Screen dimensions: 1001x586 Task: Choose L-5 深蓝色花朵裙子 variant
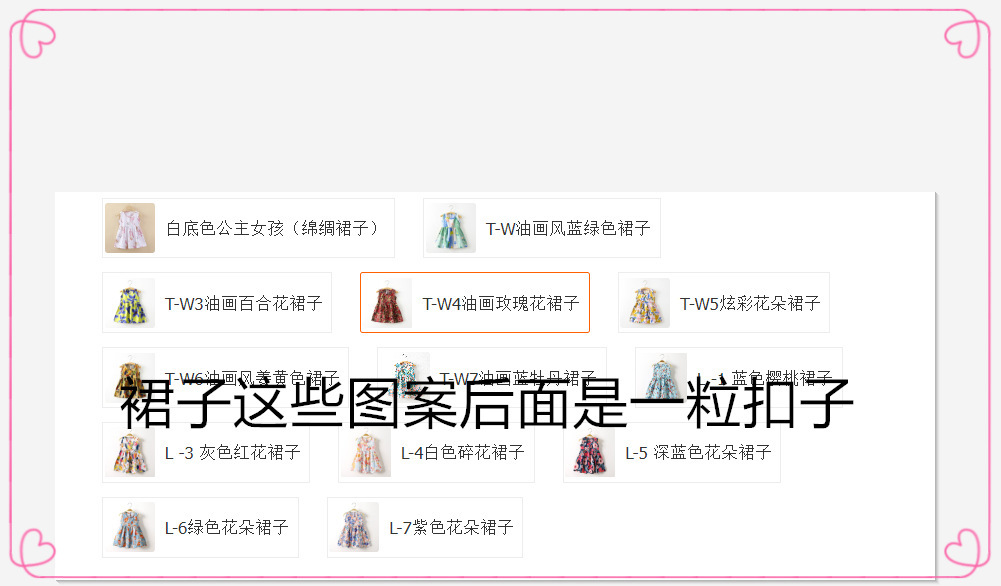point(672,453)
